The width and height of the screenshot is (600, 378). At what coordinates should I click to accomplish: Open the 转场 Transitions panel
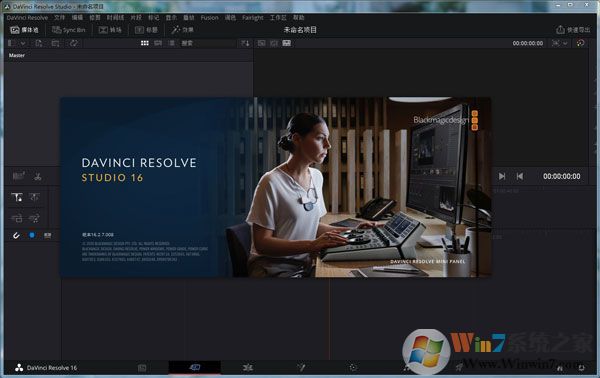click(110, 30)
